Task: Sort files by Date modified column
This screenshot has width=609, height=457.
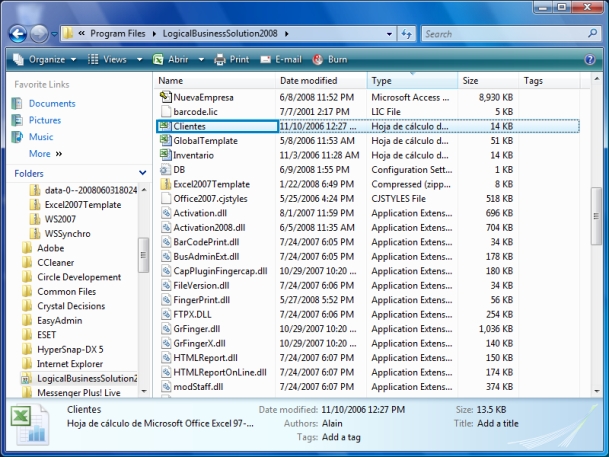Action: [308, 80]
